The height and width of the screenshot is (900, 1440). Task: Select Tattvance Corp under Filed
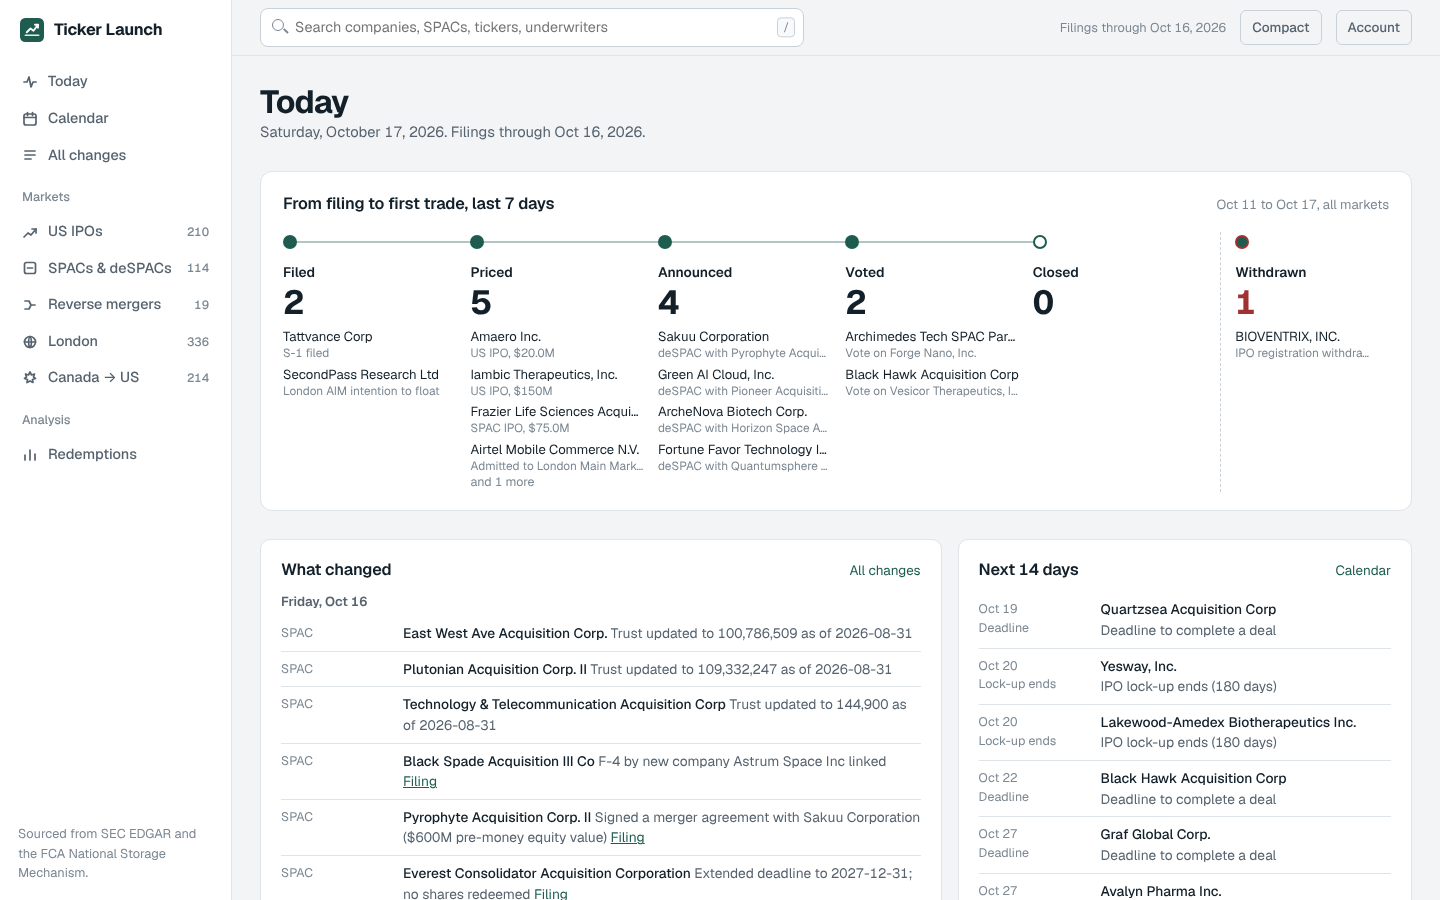(327, 337)
